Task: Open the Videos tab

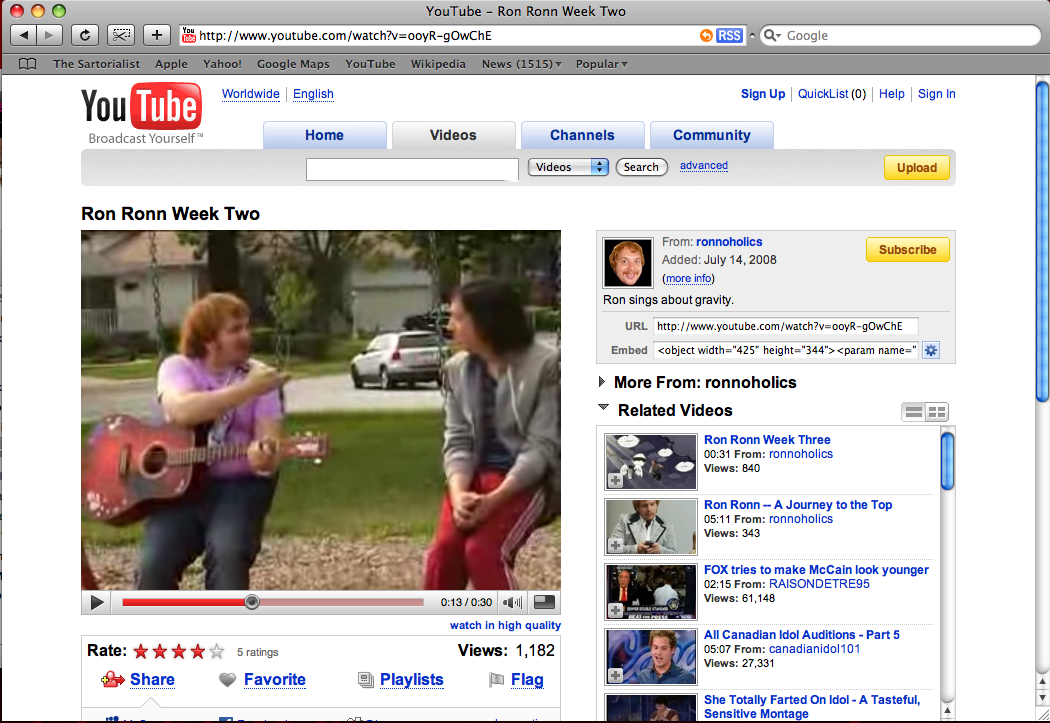Action: 453,135
